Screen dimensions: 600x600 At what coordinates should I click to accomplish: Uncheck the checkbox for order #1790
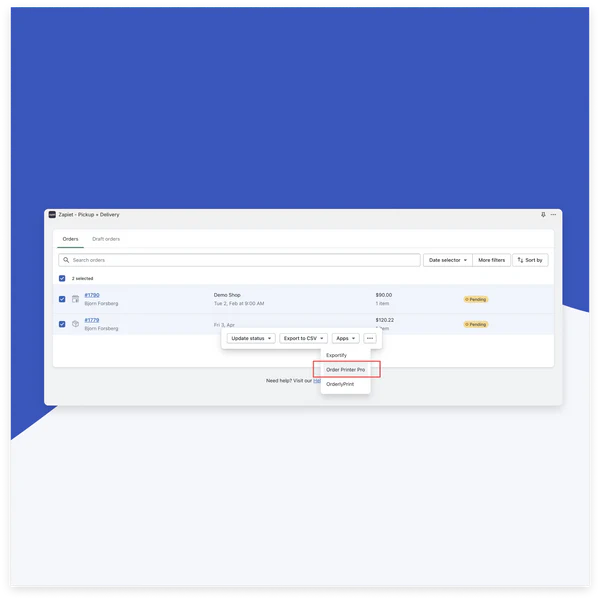coord(62,299)
